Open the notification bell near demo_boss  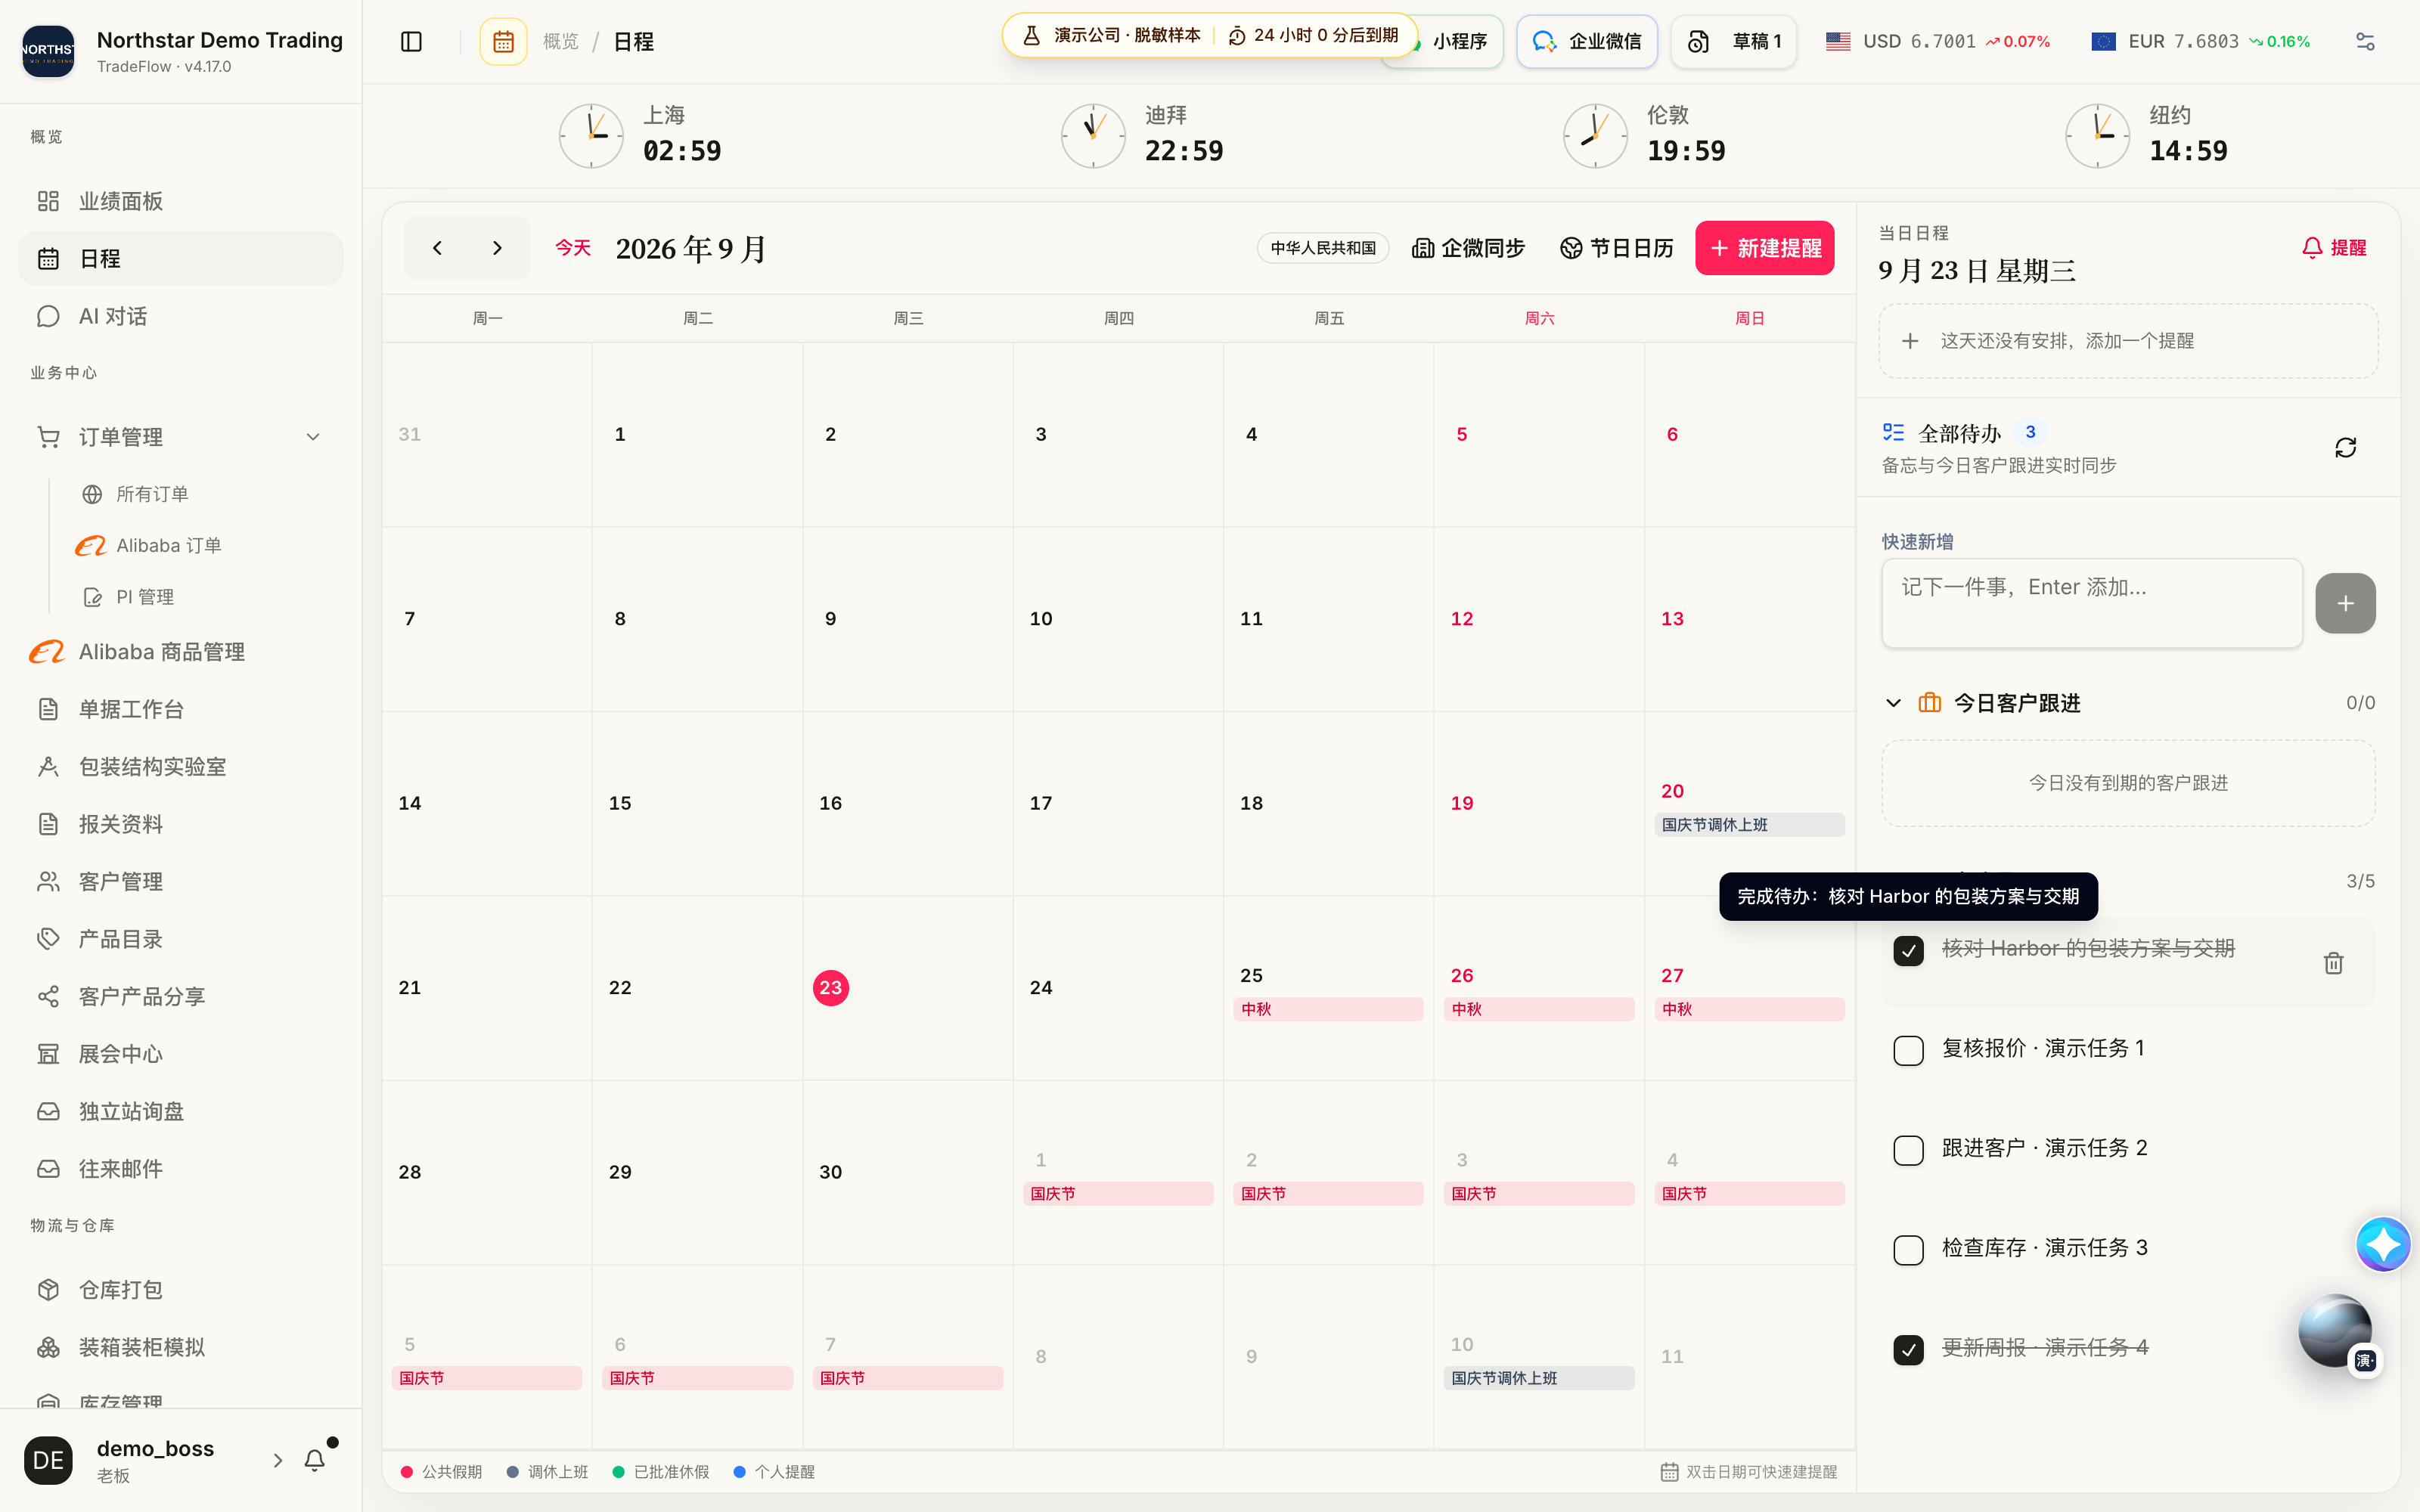click(315, 1460)
